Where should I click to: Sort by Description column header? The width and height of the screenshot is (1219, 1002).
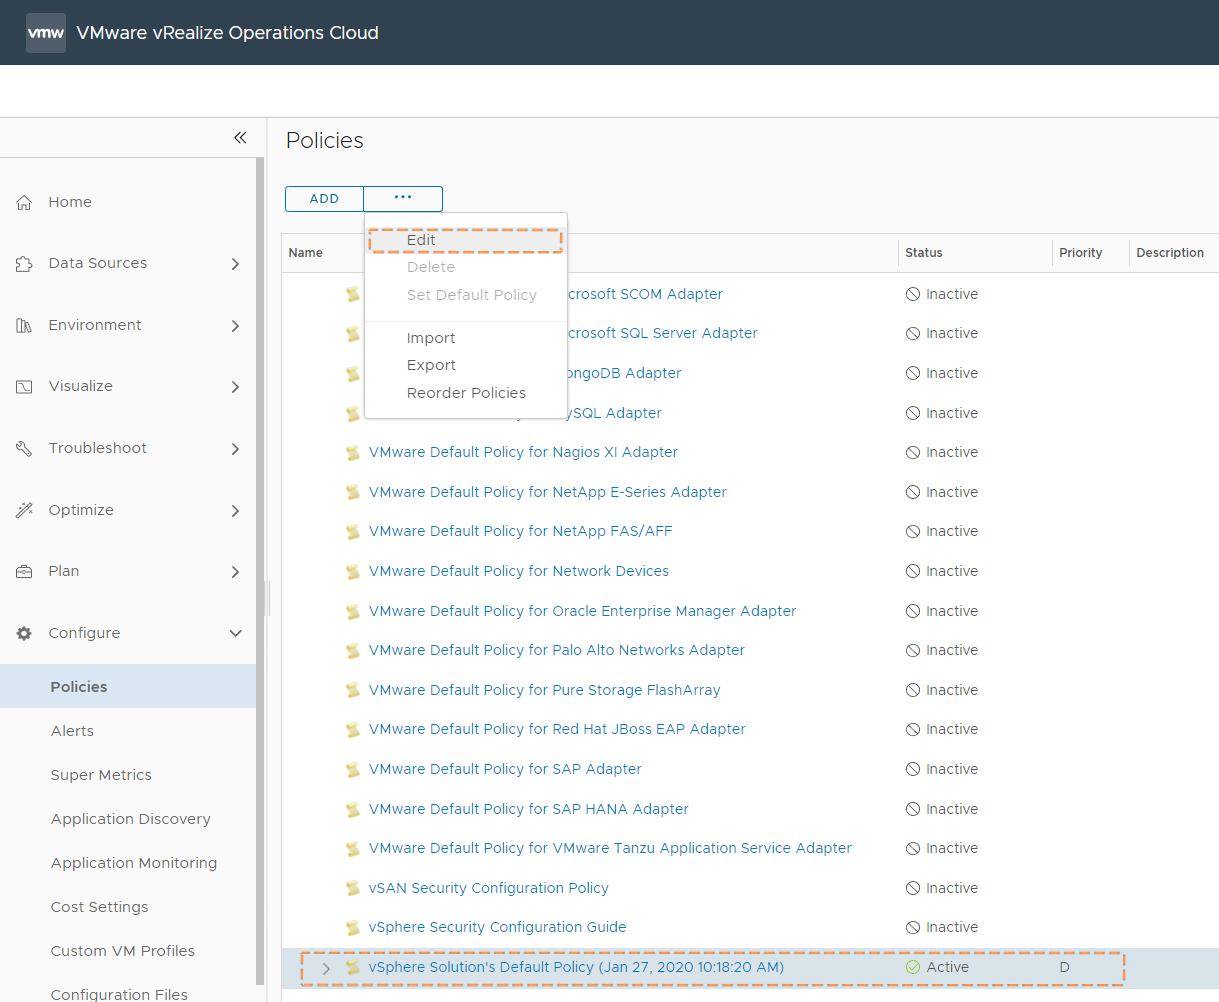1170,253
